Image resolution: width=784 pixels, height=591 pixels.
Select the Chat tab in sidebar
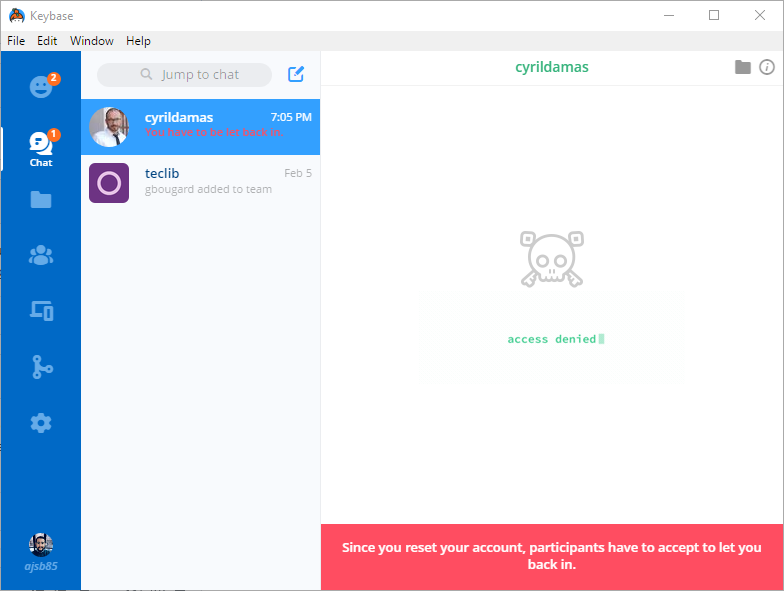(x=41, y=148)
